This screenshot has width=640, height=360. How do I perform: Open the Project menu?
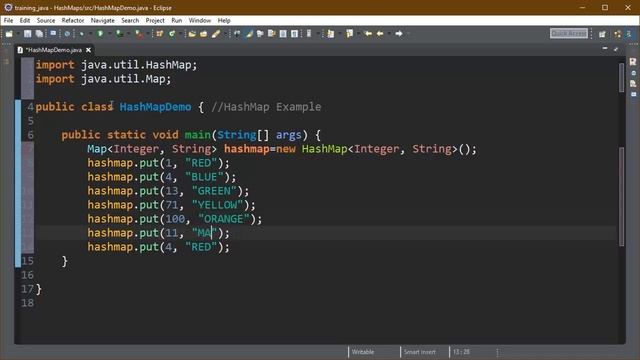pyautogui.click(x=155, y=20)
